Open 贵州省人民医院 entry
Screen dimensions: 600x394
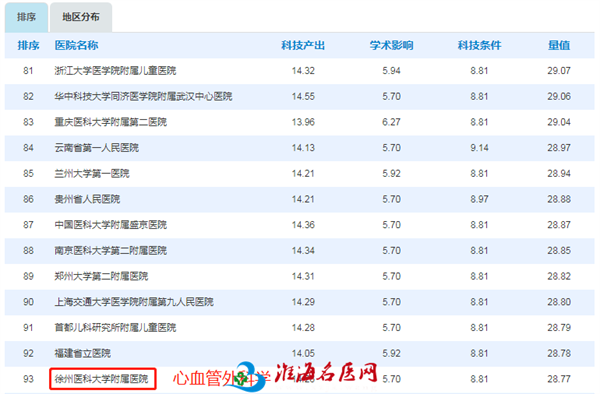tap(87, 199)
